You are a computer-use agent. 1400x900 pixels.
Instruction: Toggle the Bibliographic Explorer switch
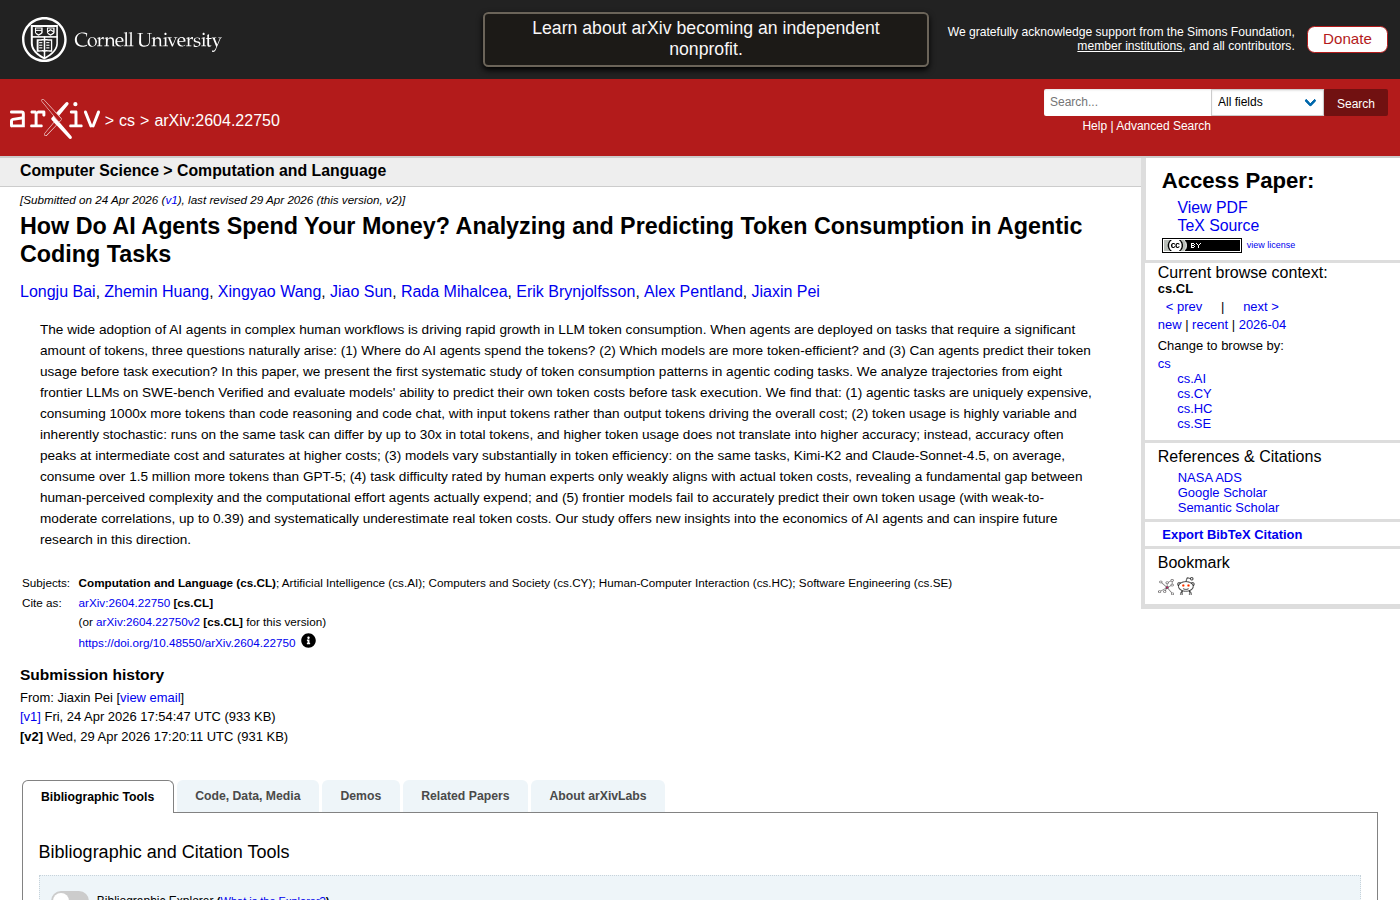click(x=70, y=896)
